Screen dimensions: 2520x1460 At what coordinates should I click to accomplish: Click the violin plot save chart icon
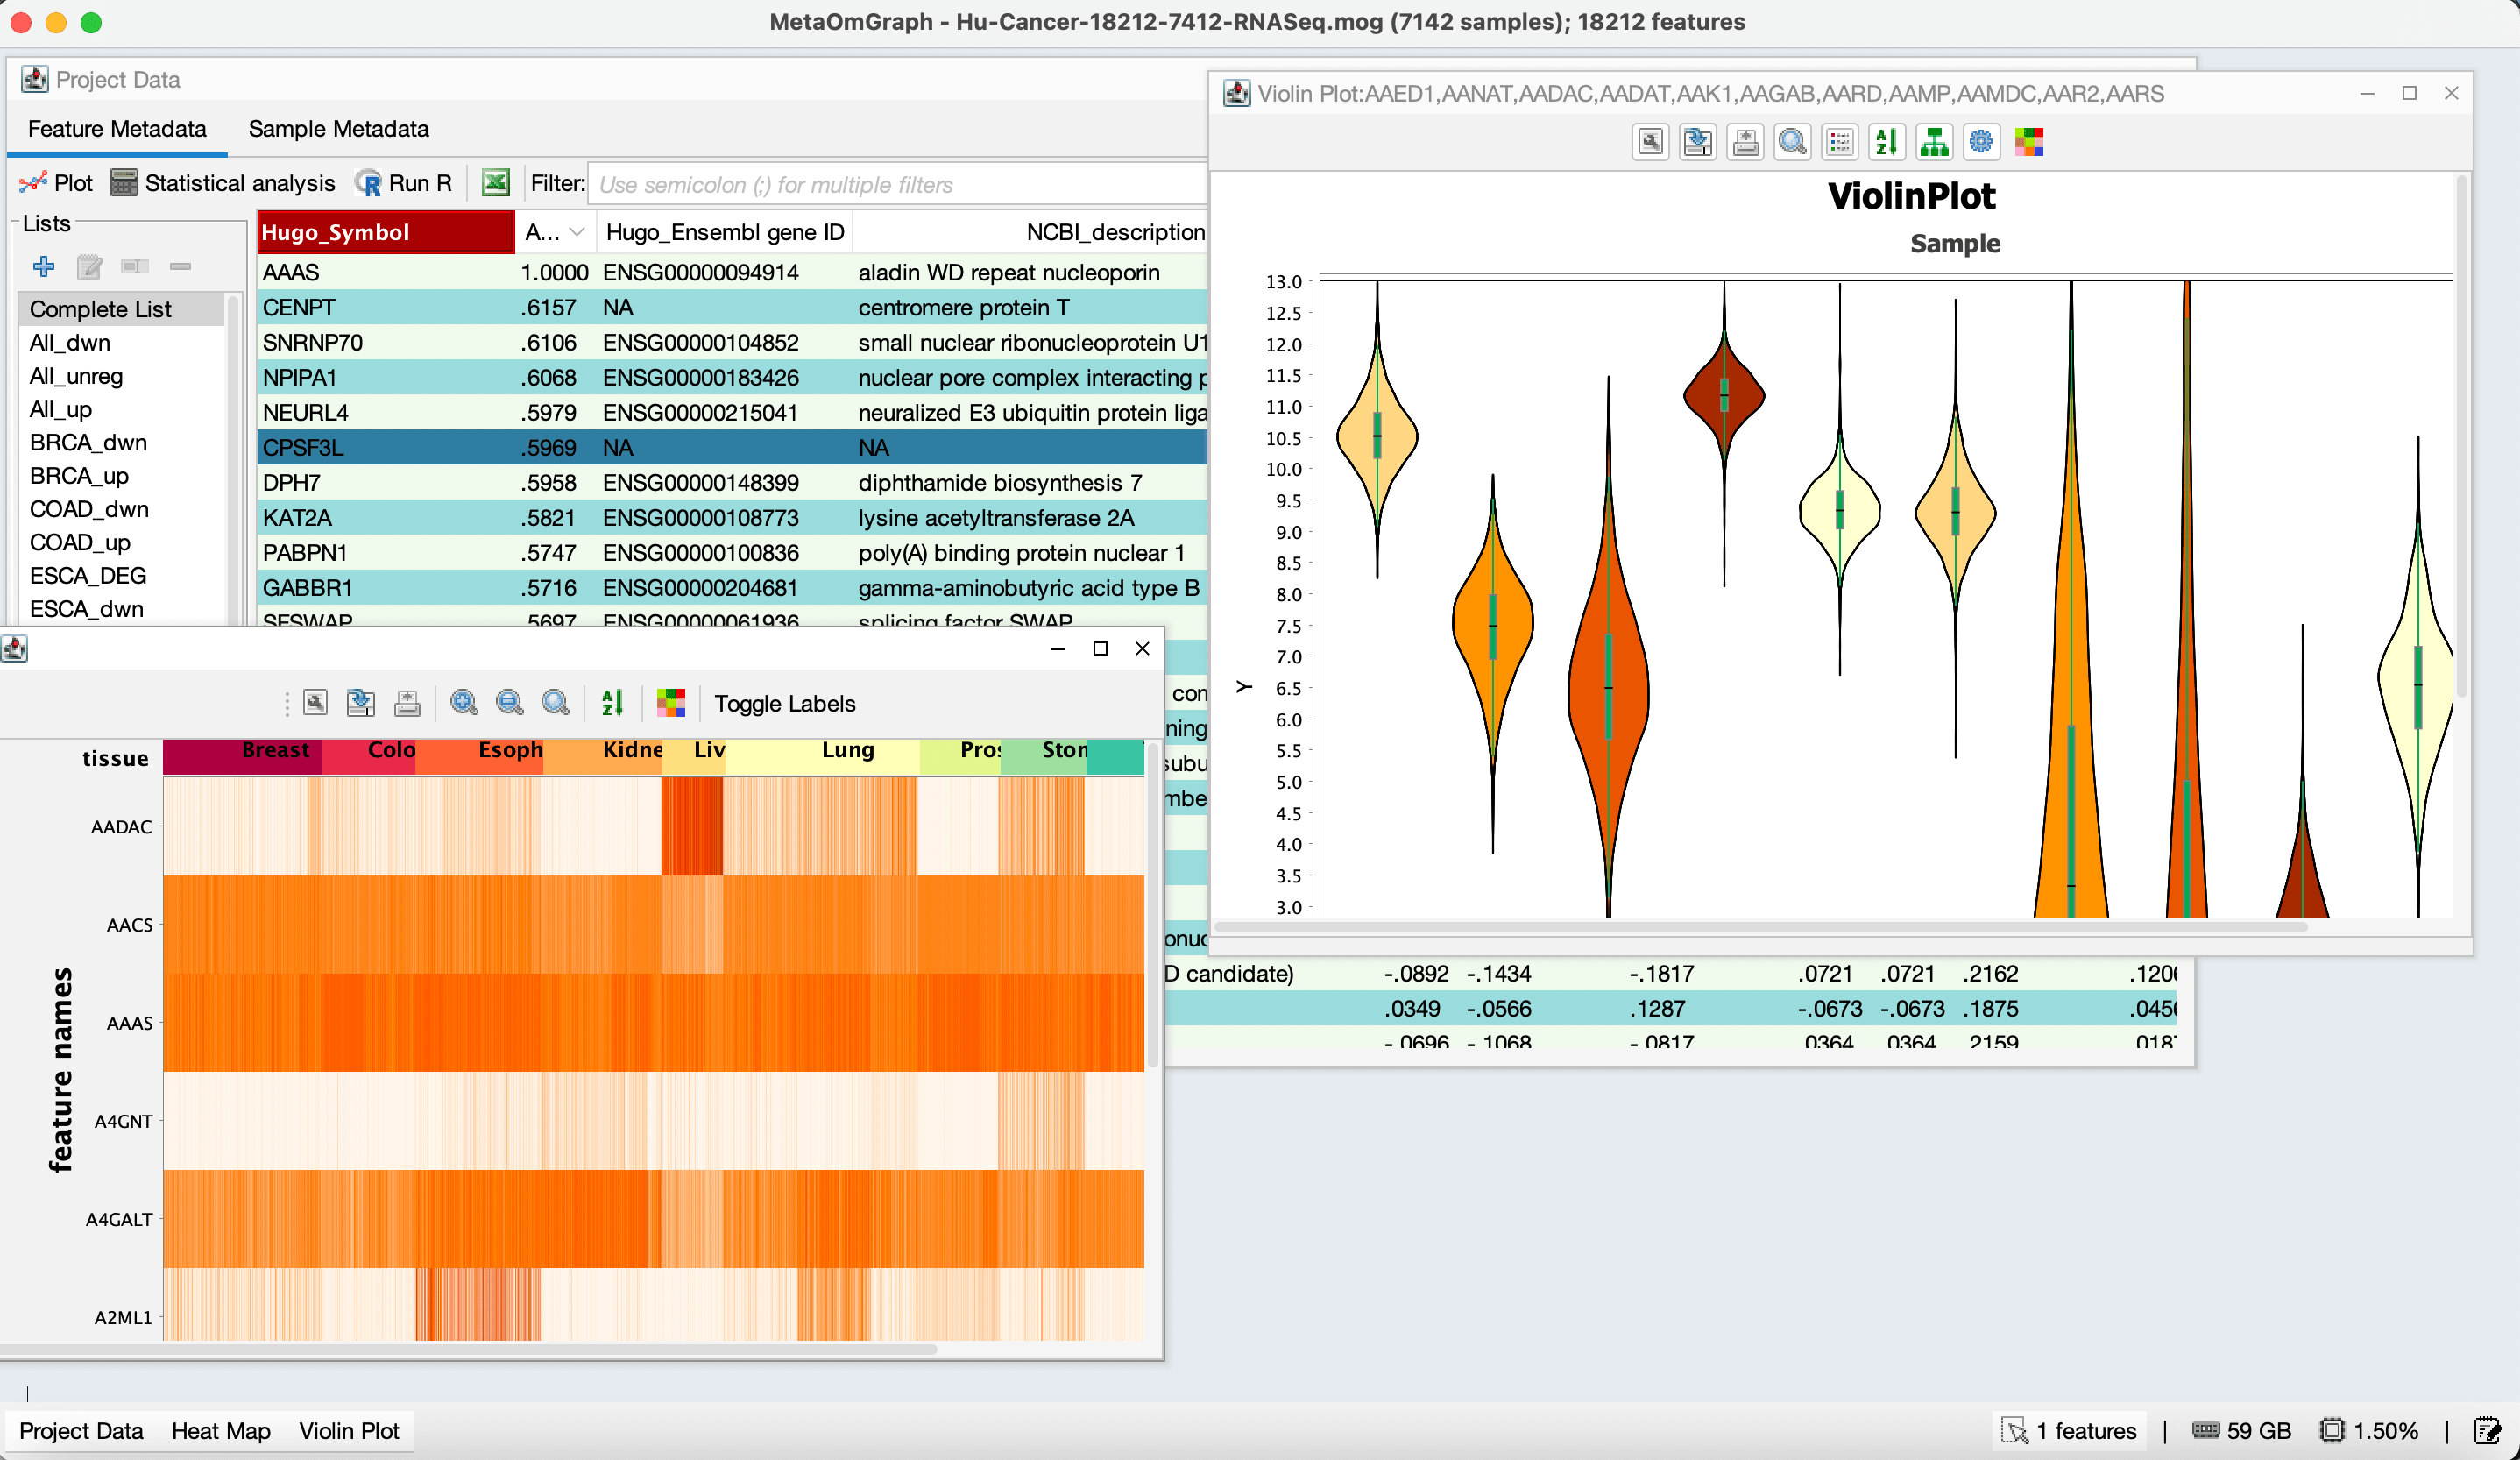[x=1697, y=142]
